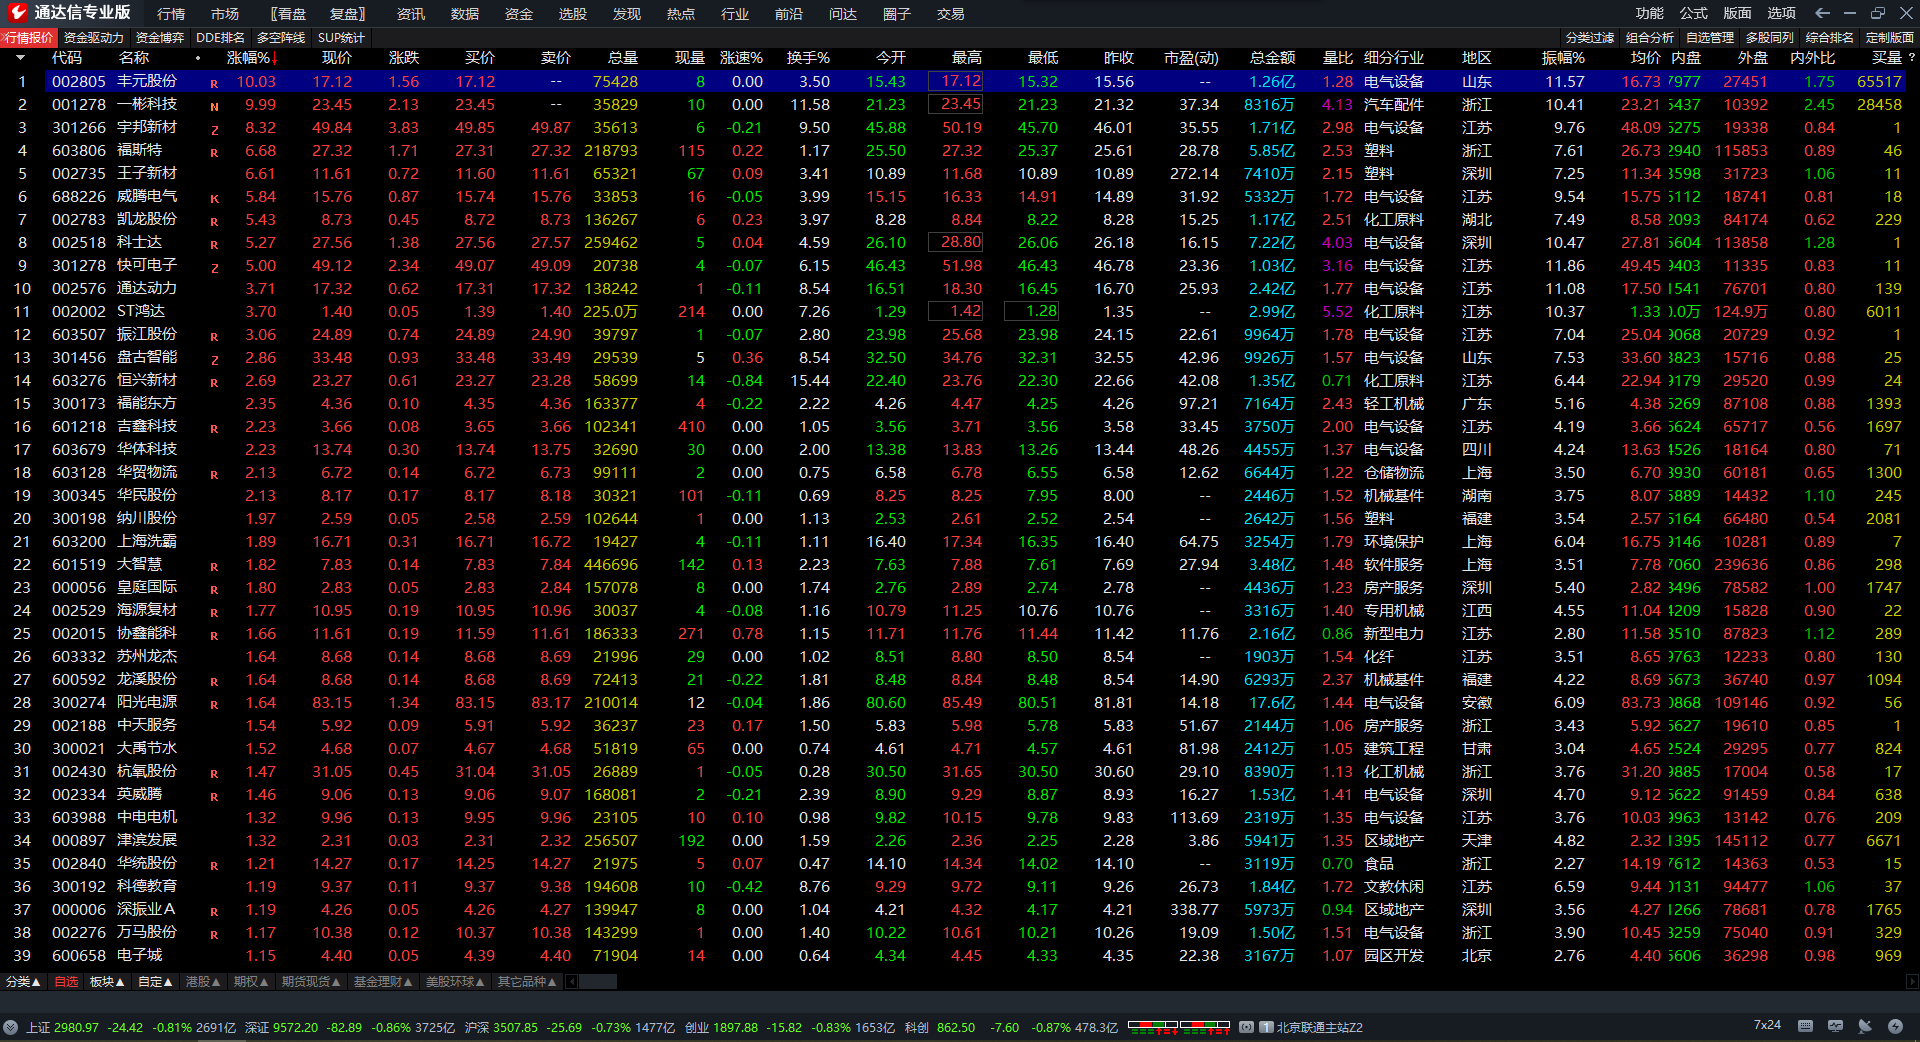Click the question mark icon after 买量 header
This screenshot has height=1042, width=1920.
[x=1911, y=58]
